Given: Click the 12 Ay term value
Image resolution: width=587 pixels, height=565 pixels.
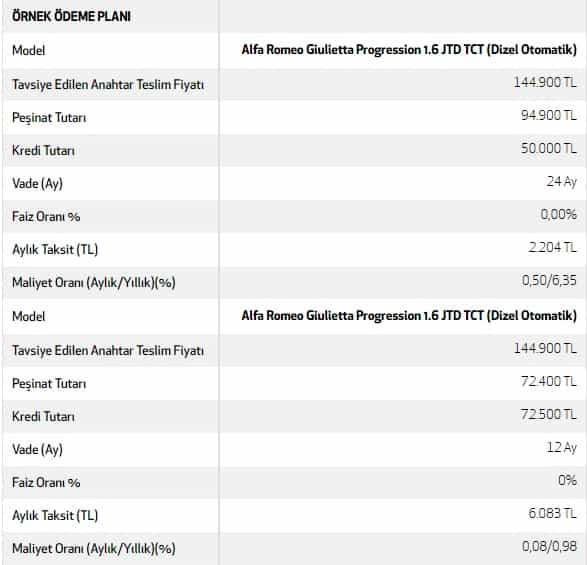Looking at the screenshot, I should (x=562, y=447).
